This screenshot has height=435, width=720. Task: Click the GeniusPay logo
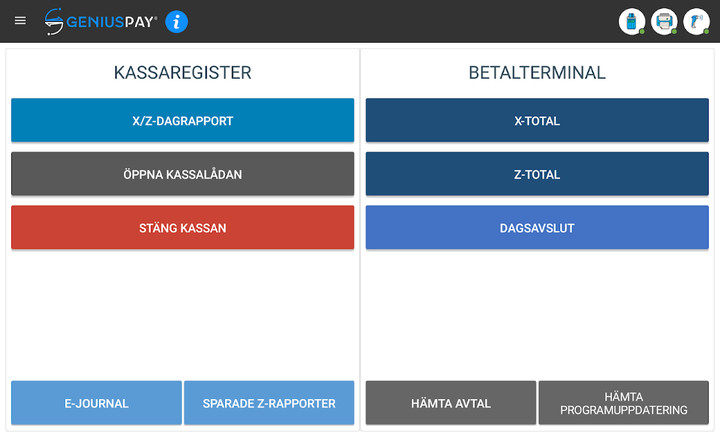coord(101,21)
